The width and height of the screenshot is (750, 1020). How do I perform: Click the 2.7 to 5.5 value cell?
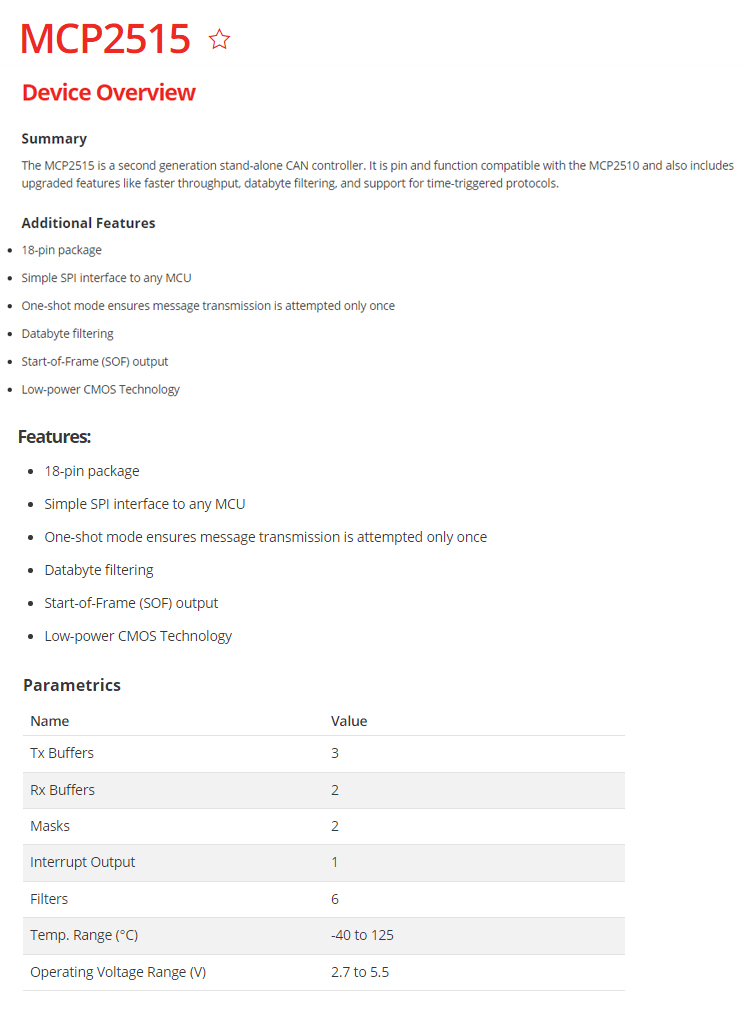click(x=357, y=972)
